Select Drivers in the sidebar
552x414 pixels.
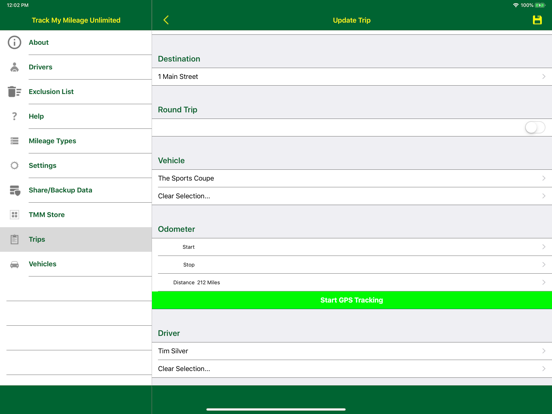[76, 67]
